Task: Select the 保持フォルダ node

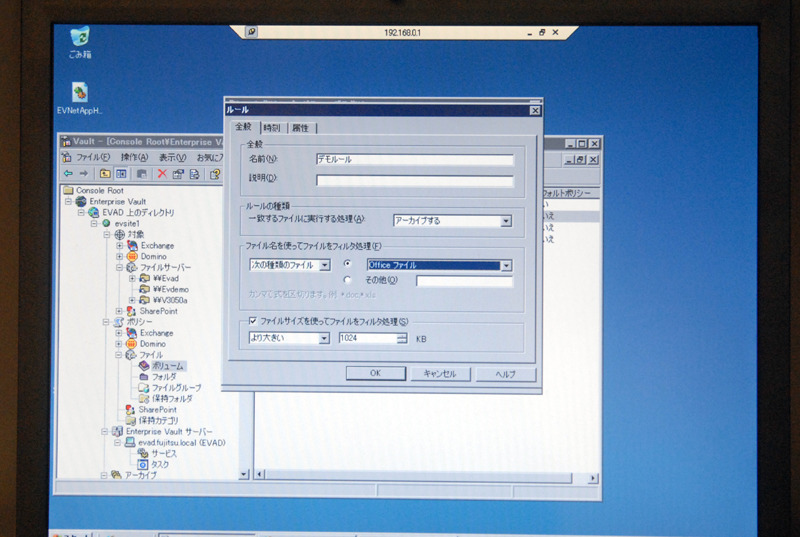Action: click(x=166, y=399)
